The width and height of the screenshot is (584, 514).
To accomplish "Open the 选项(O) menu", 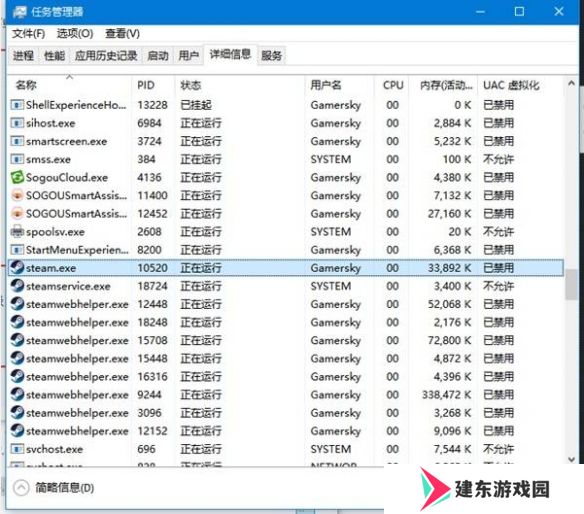I will [x=74, y=34].
